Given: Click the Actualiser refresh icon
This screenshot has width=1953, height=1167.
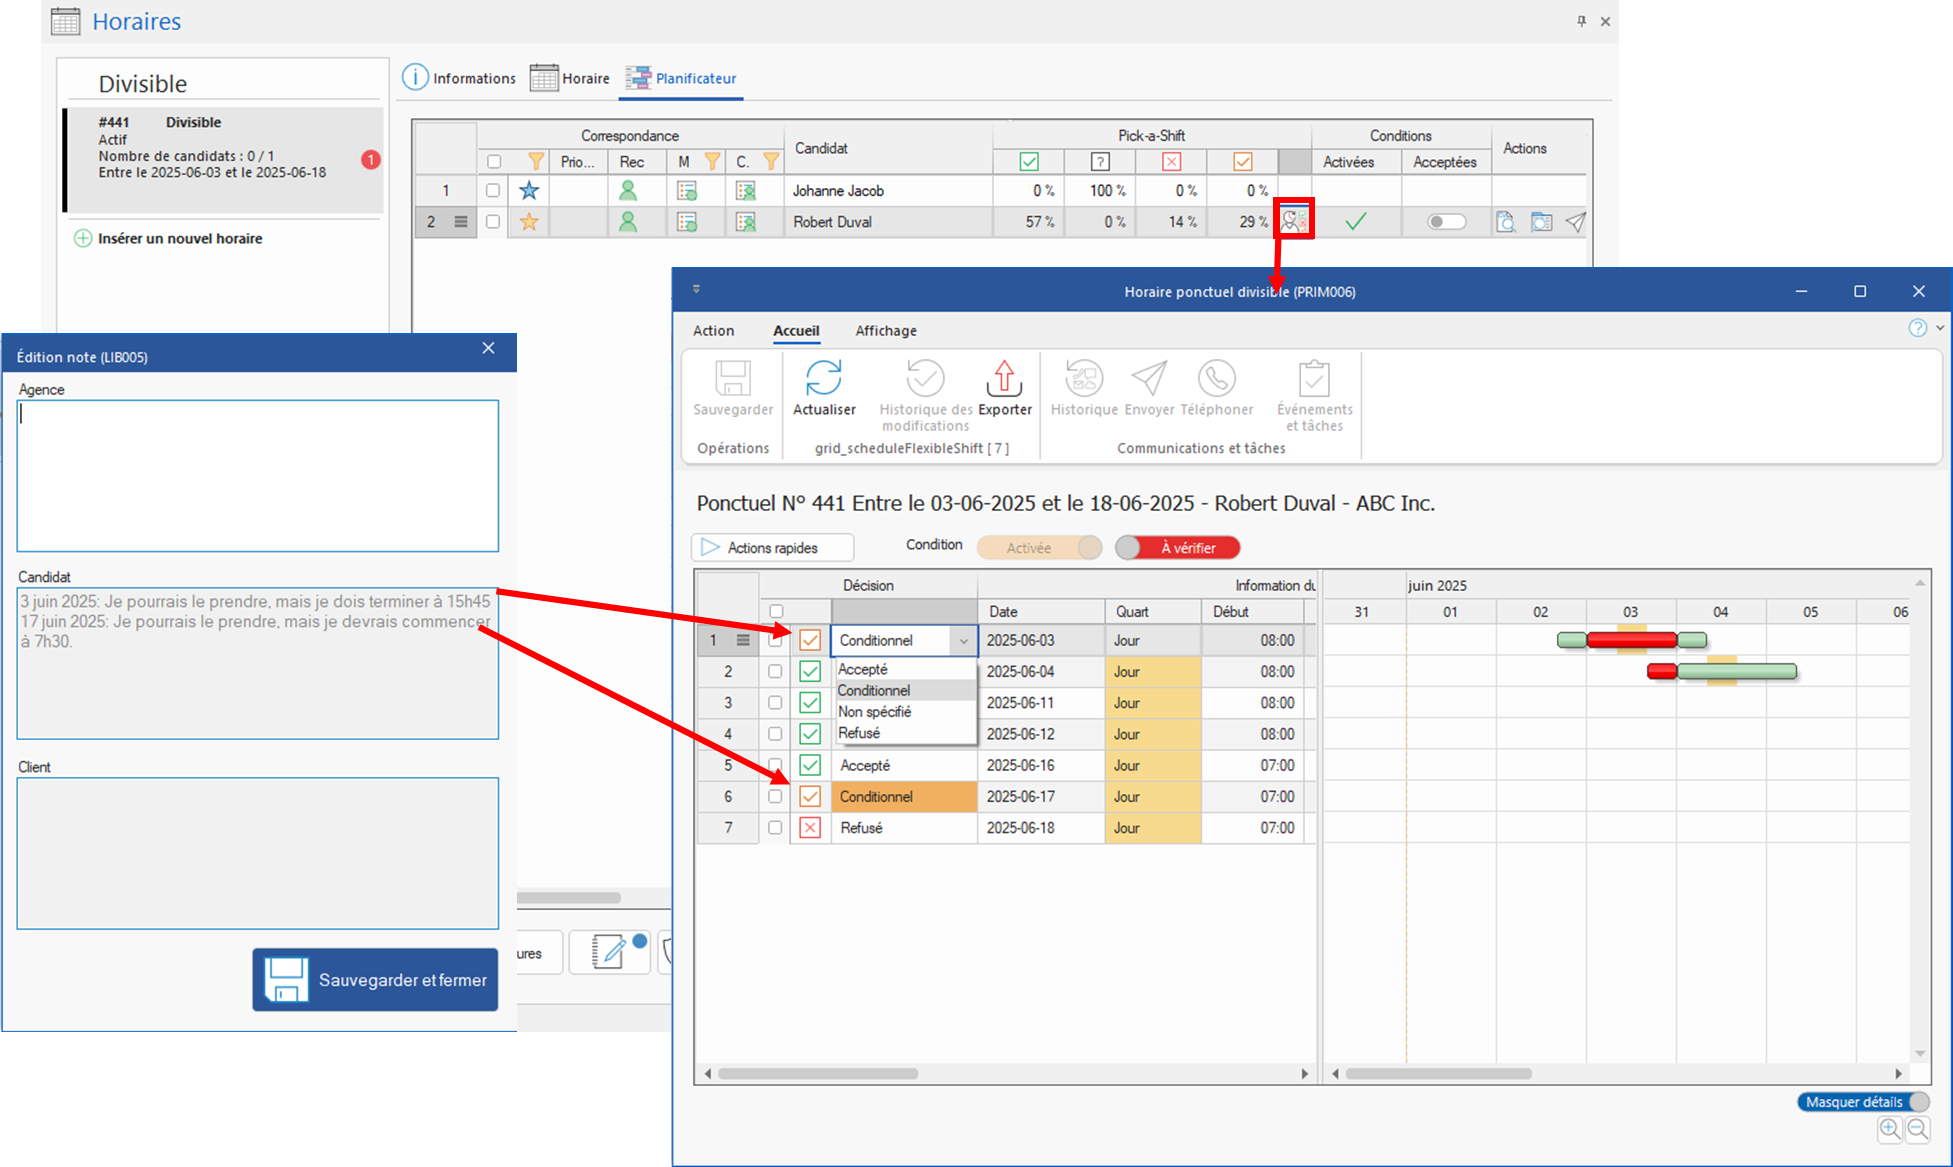Looking at the screenshot, I should [823, 379].
